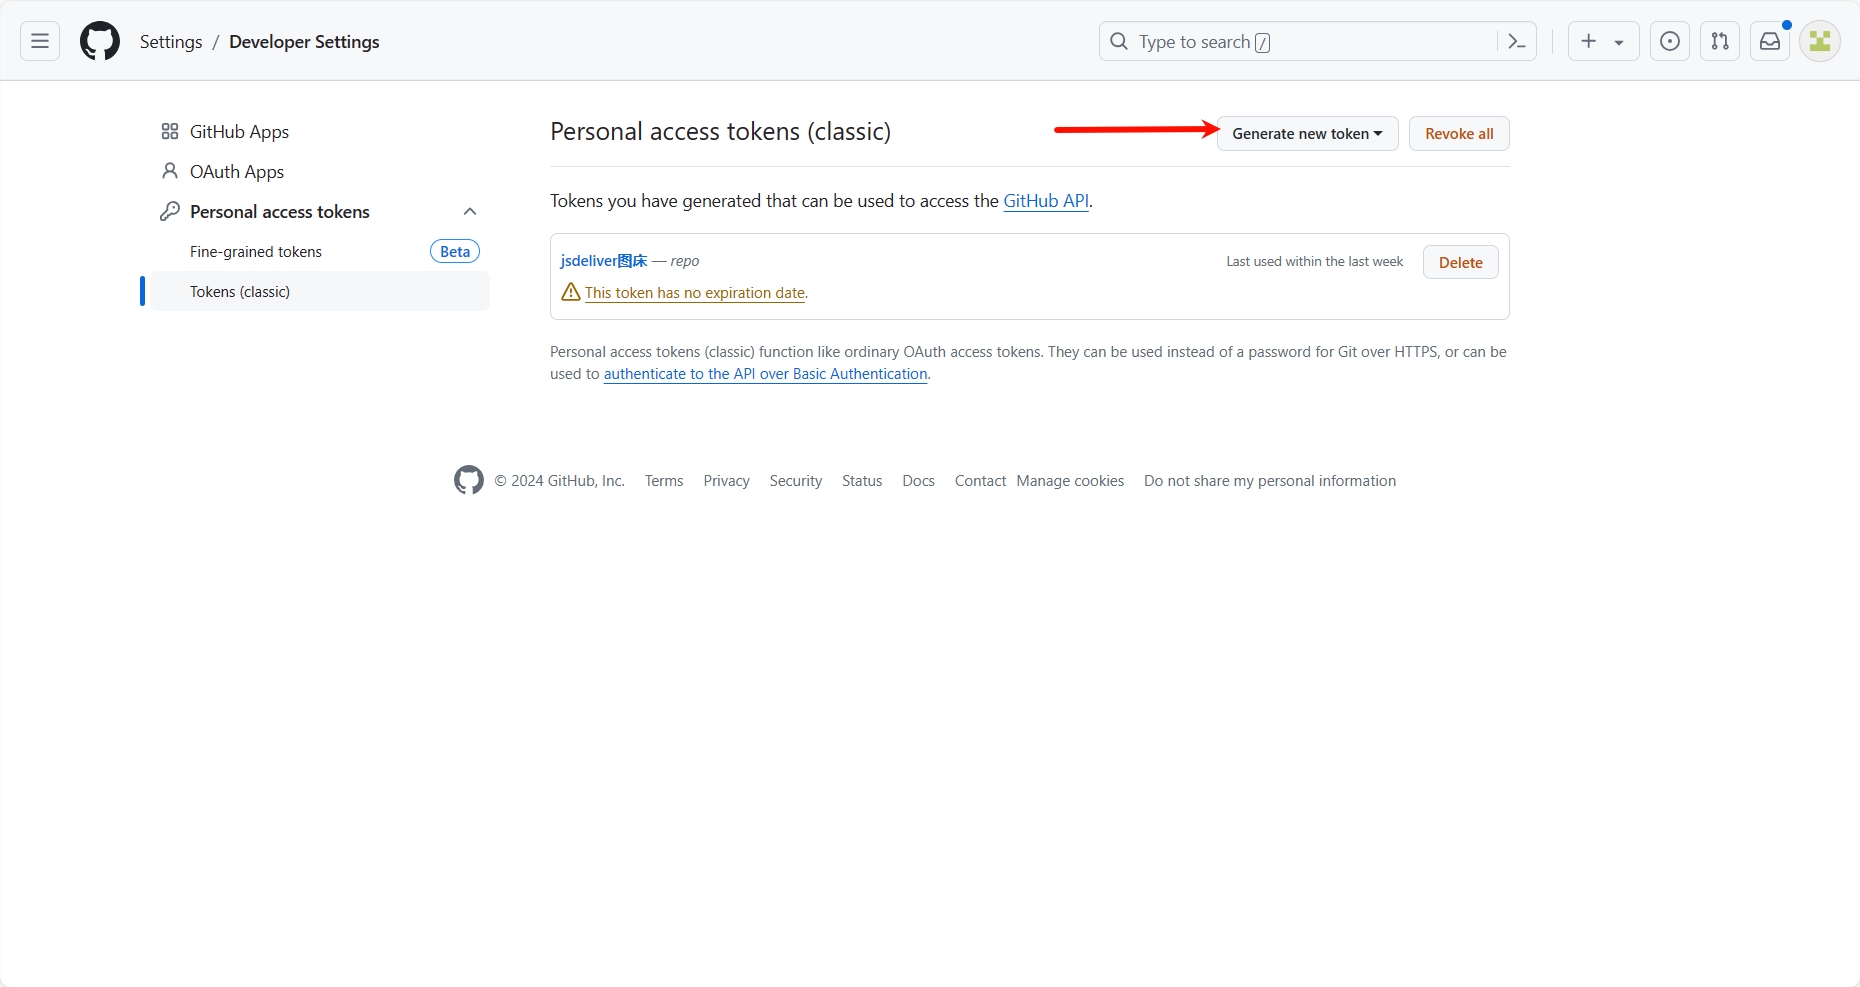Click the GitHub logo in the header

click(x=100, y=41)
